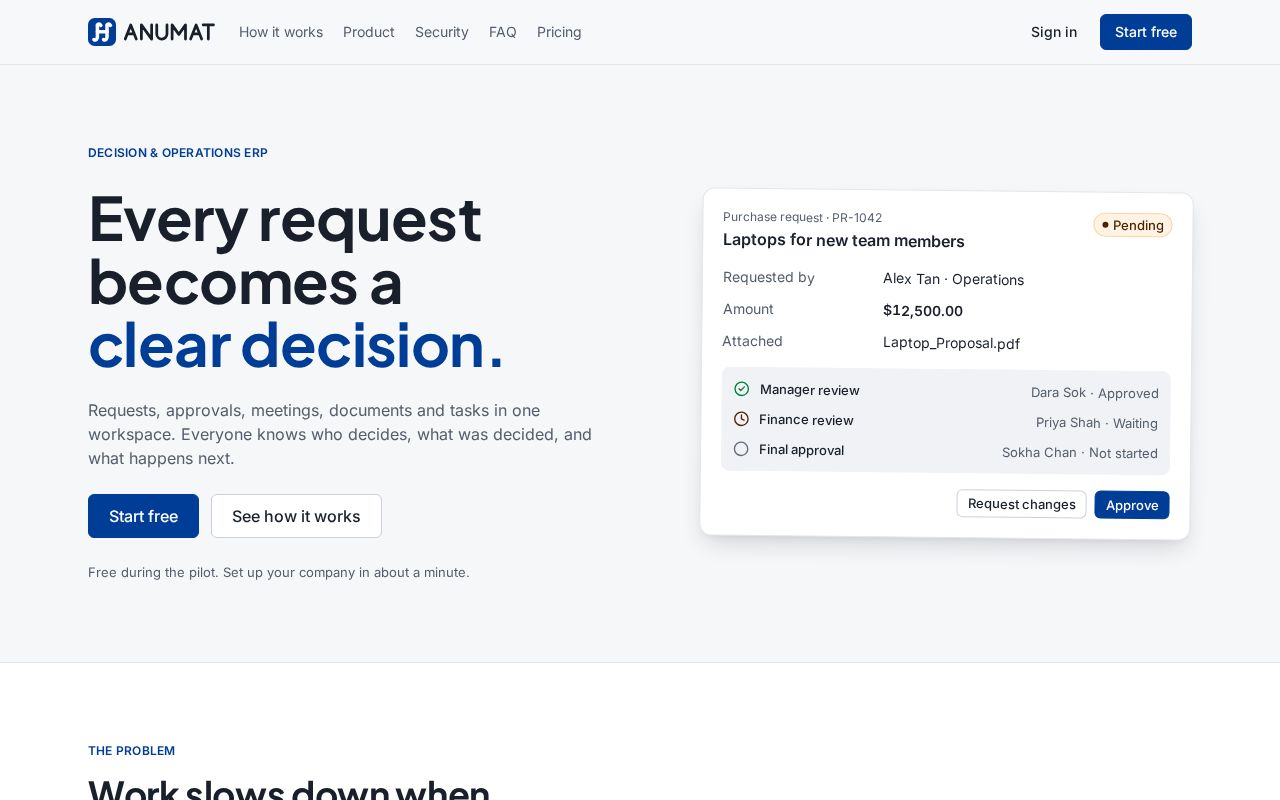Click the ANUMAT brand name text
Image resolution: width=1280 pixels, height=800 pixels.
tap(169, 32)
